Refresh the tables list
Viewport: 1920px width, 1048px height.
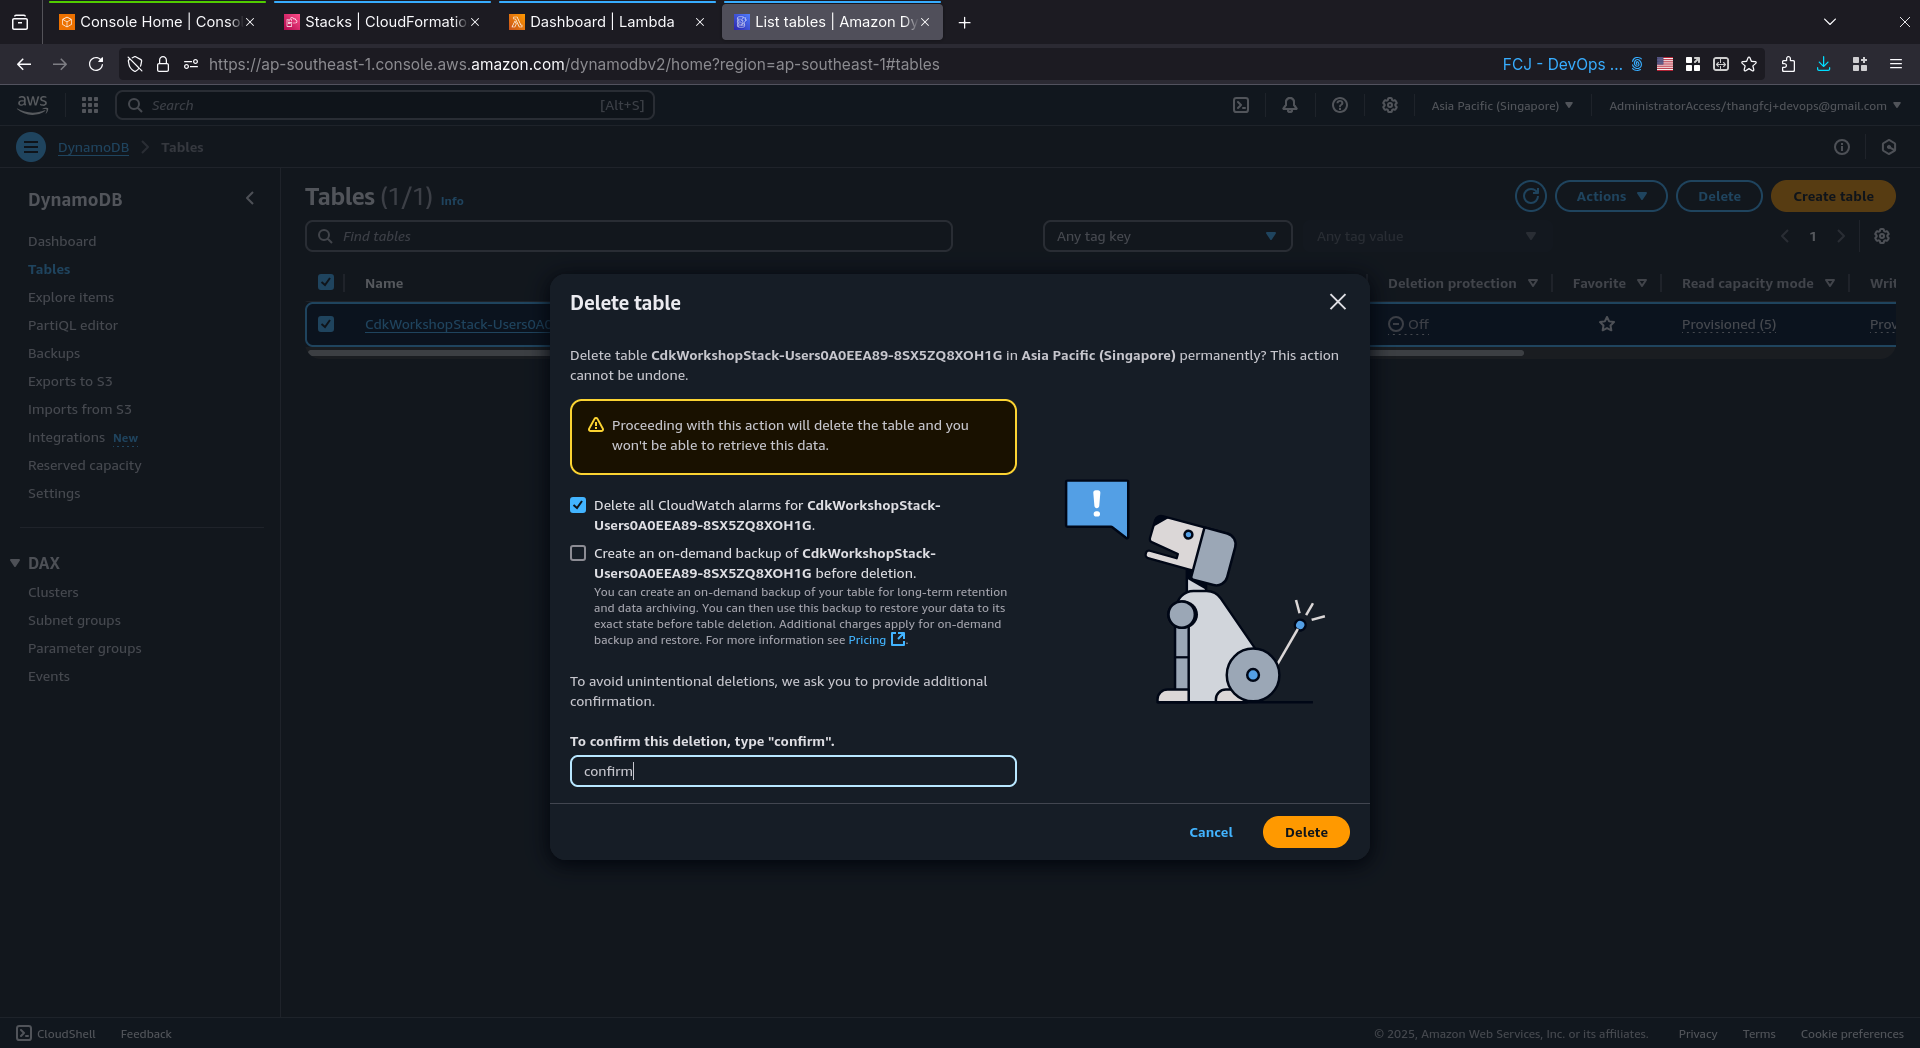(x=1531, y=196)
